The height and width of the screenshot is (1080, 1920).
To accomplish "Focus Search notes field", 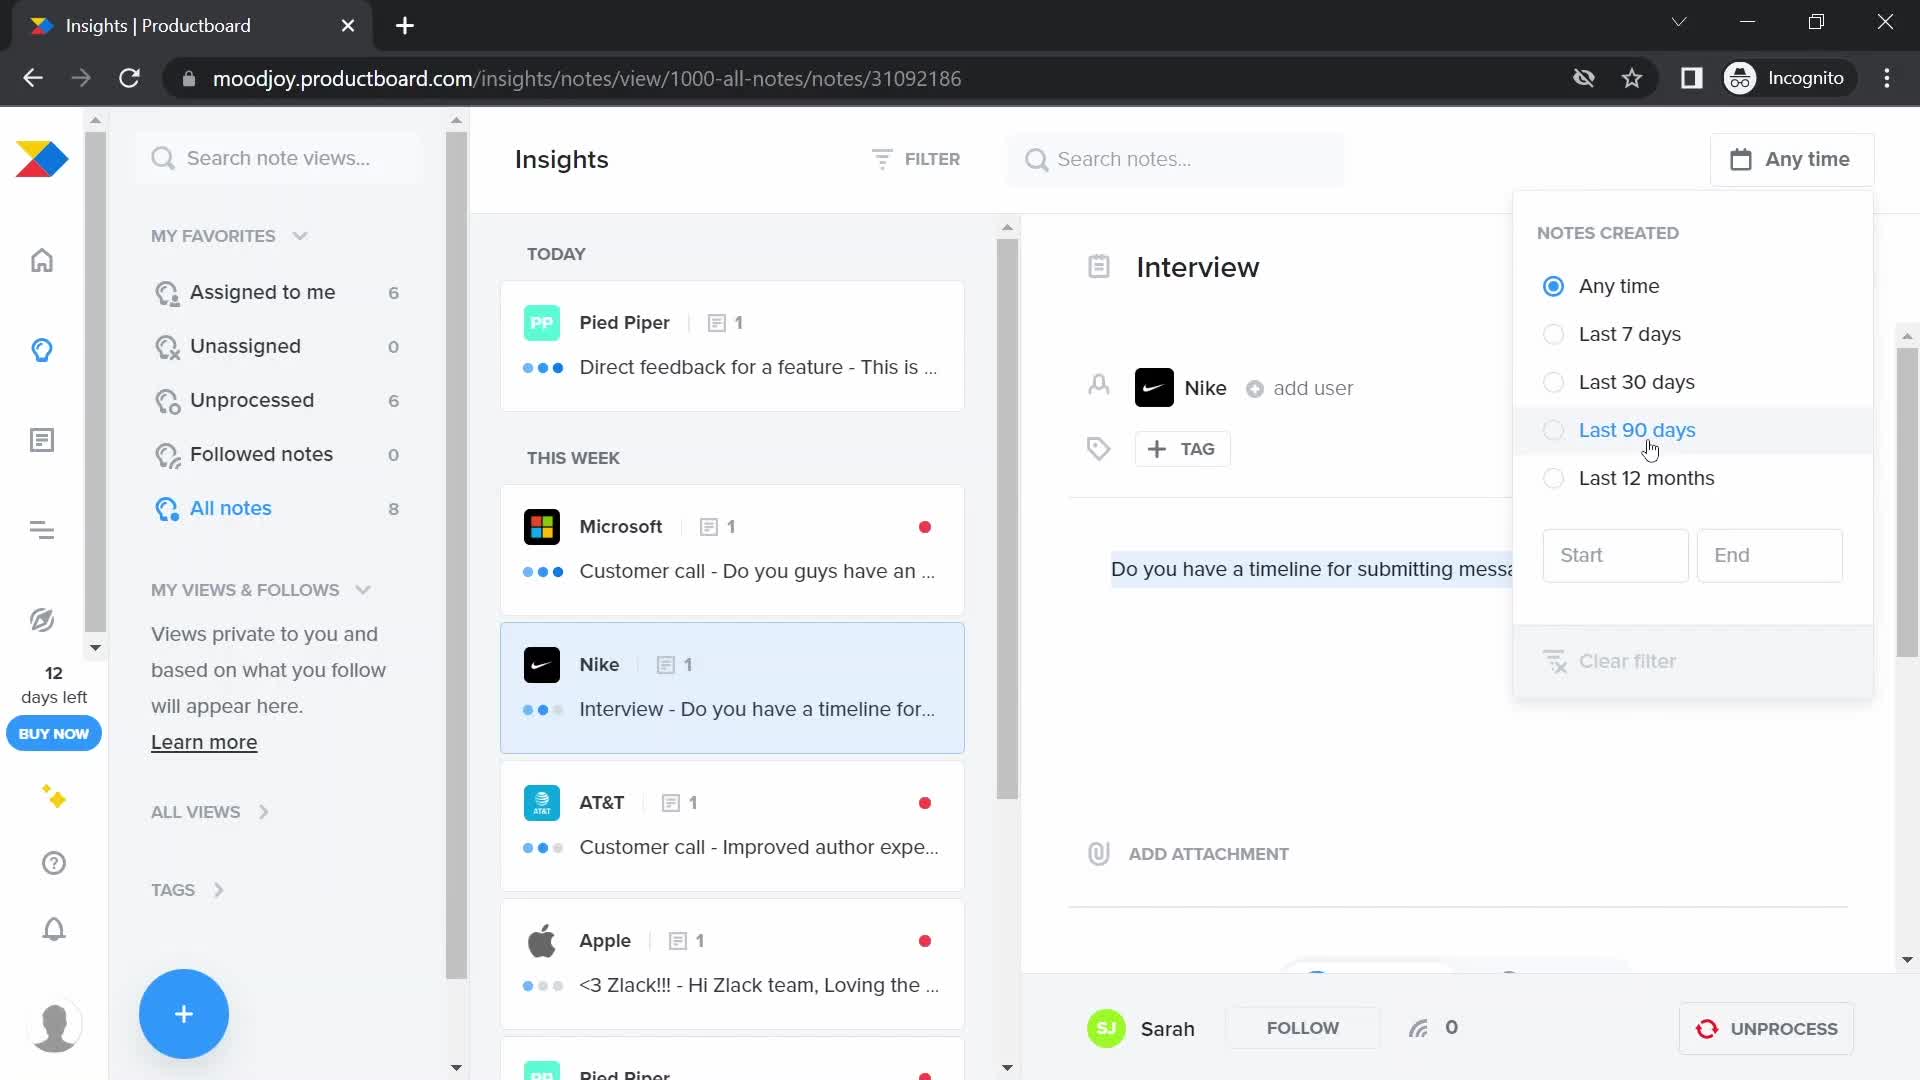I will (1176, 159).
